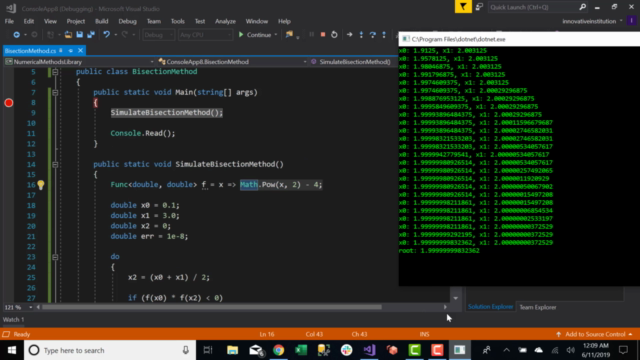Click the dotnet.exe console window title bar

click(x=519, y=39)
